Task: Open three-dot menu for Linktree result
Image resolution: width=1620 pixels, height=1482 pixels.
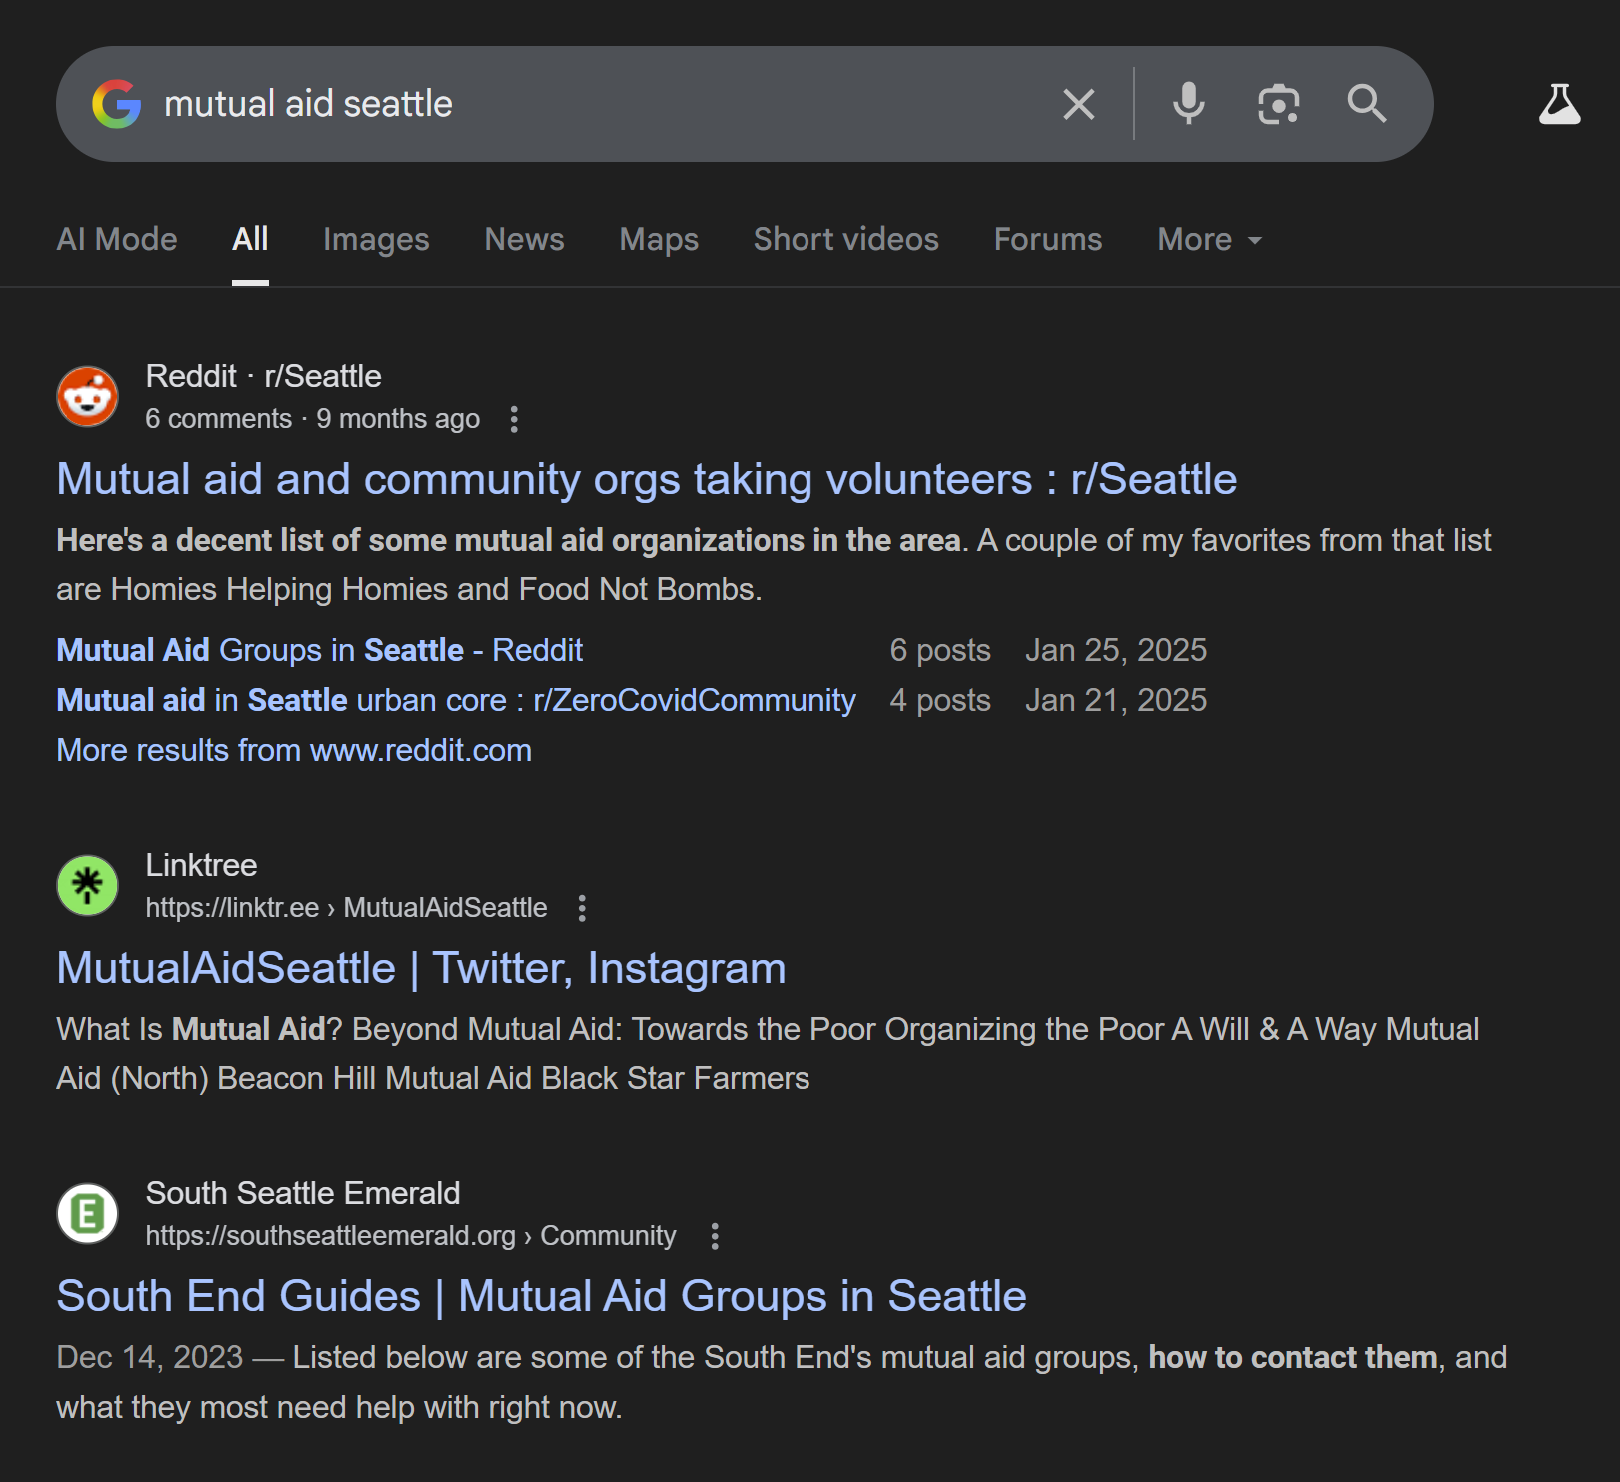Action: (582, 908)
